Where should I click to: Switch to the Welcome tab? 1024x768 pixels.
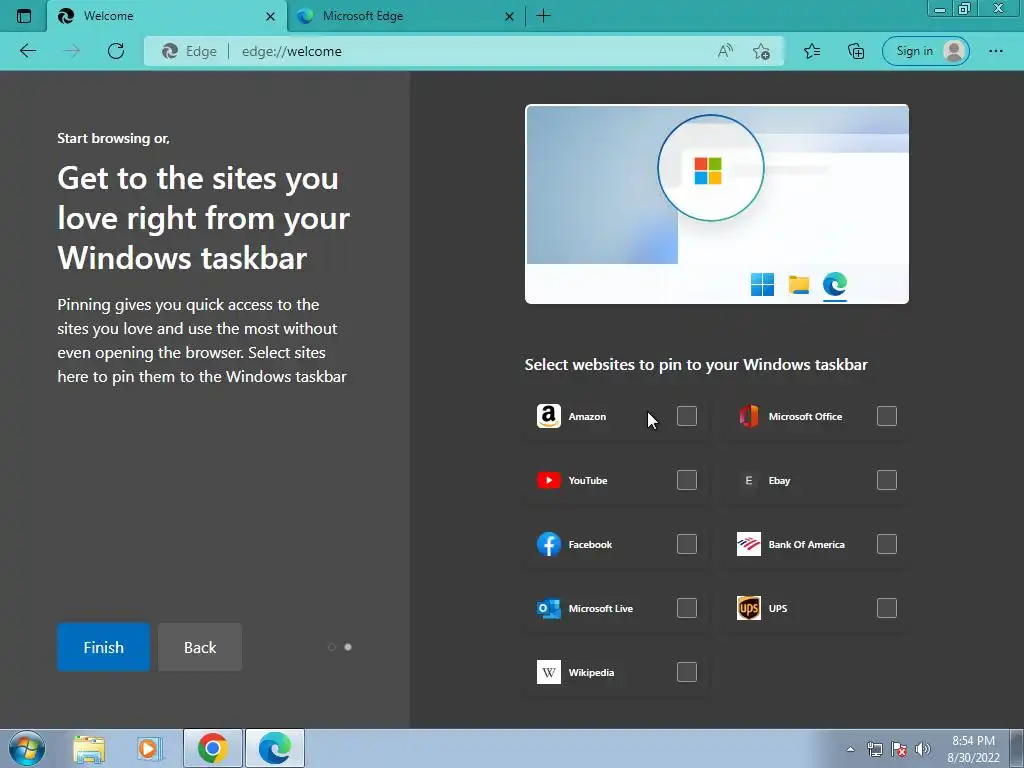(x=167, y=16)
